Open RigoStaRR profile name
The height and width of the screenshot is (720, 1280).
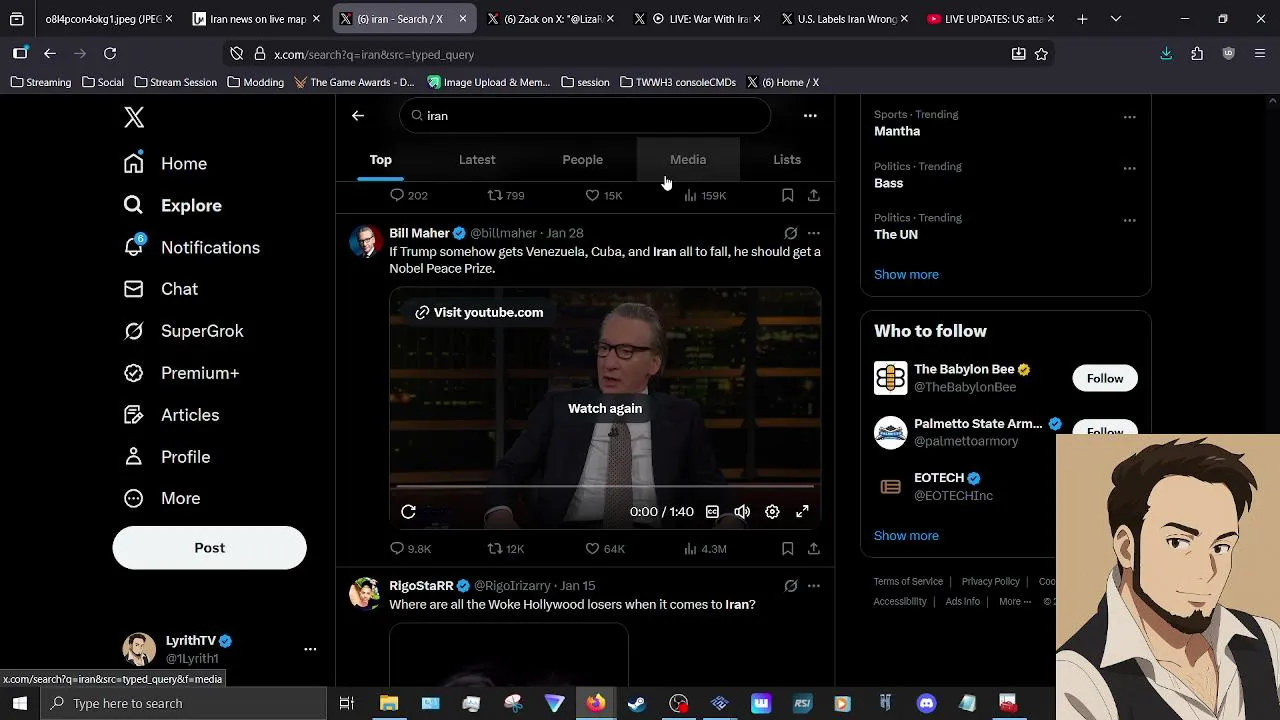[421, 586]
